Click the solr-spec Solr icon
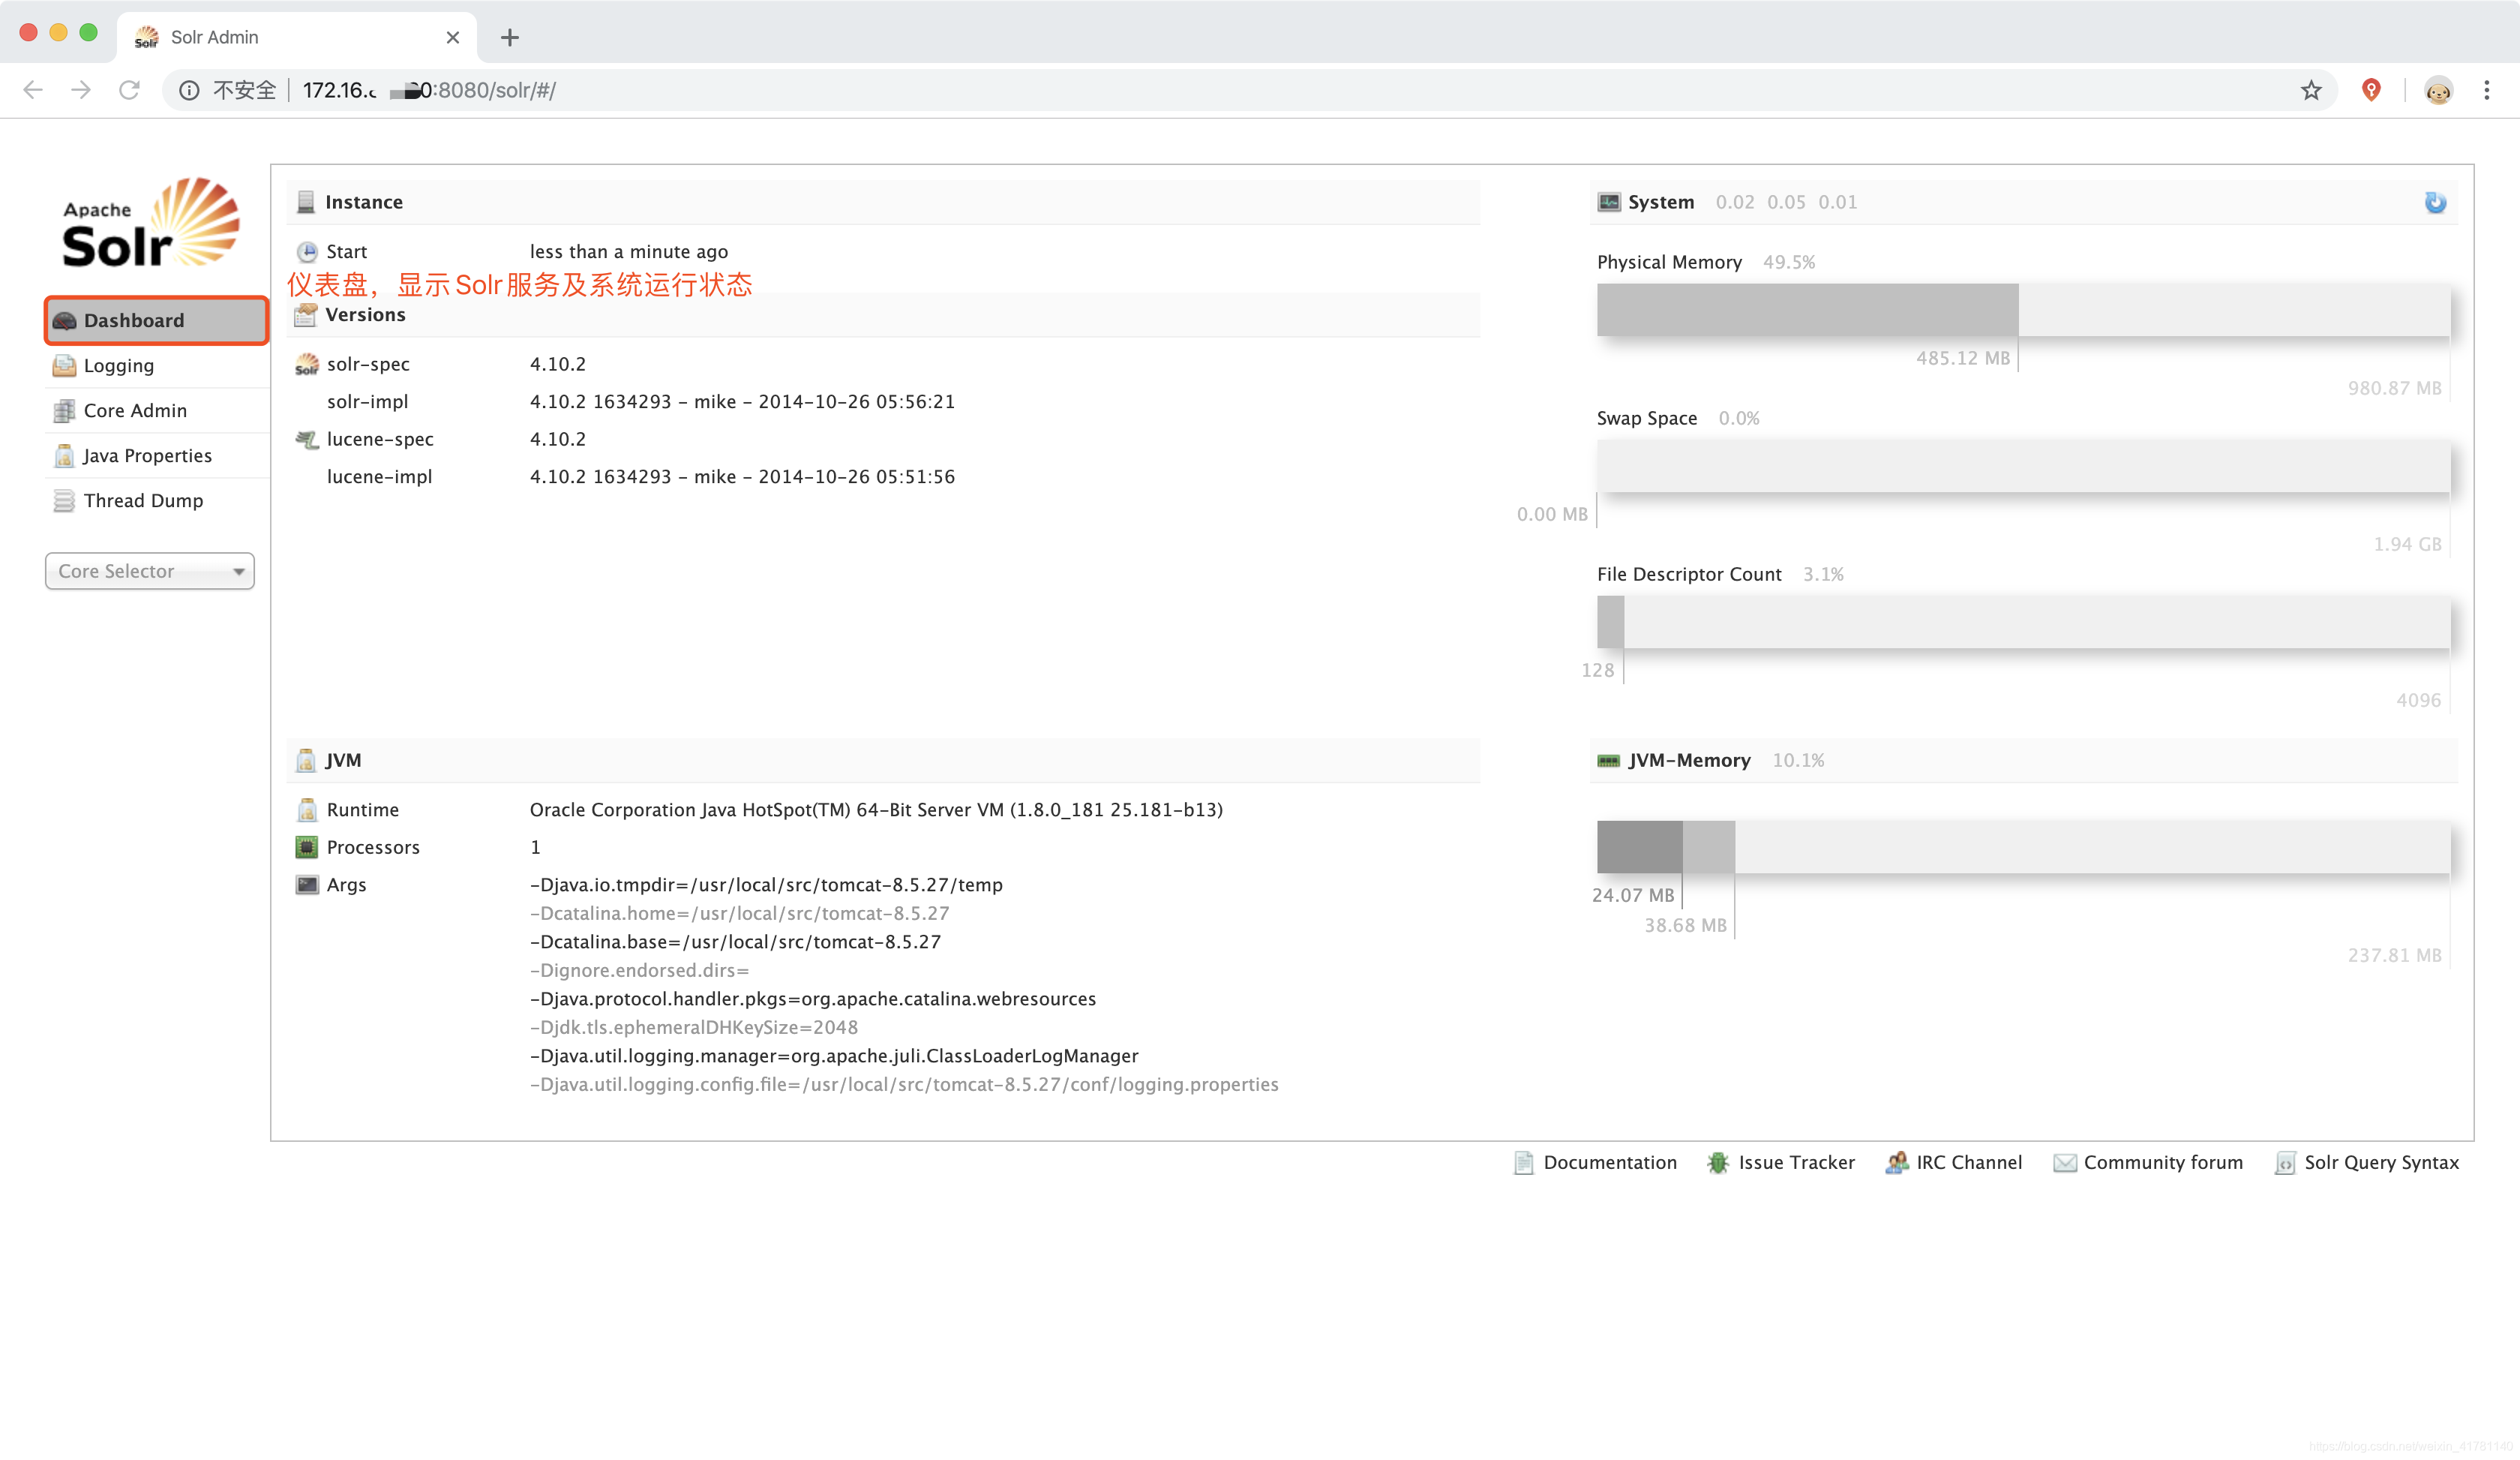The height and width of the screenshot is (1460, 2520). click(306, 364)
